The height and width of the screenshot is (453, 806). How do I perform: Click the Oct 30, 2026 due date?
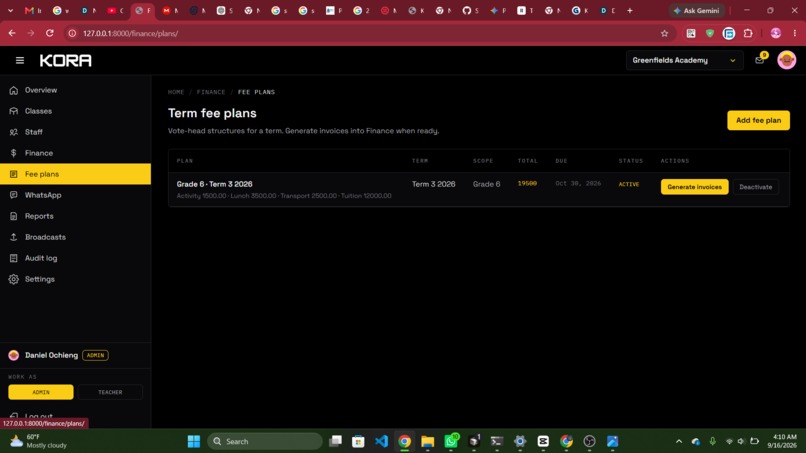click(x=578, y=184)
